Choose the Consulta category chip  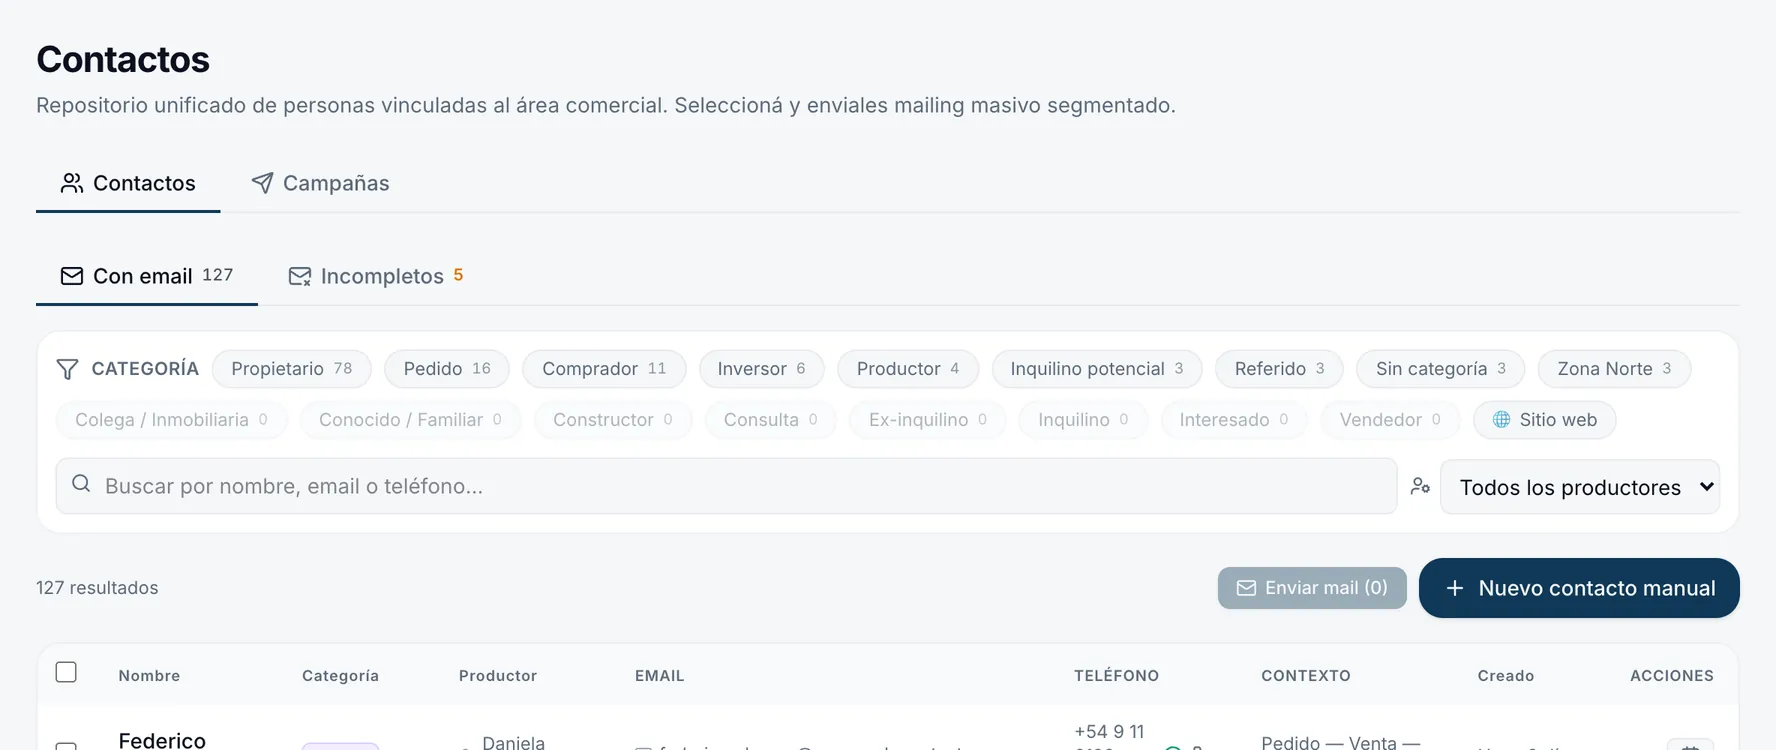coord(771,420)
